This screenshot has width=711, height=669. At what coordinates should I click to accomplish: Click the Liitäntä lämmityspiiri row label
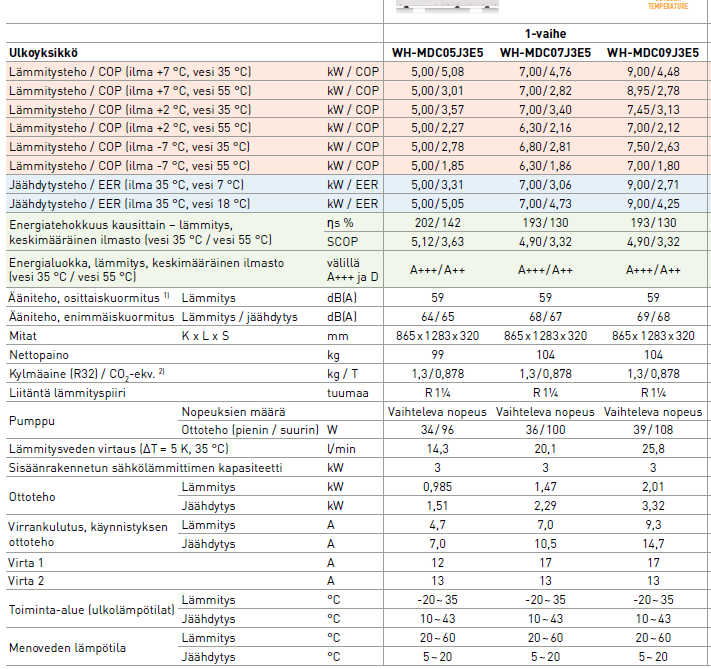pos(68,393)
